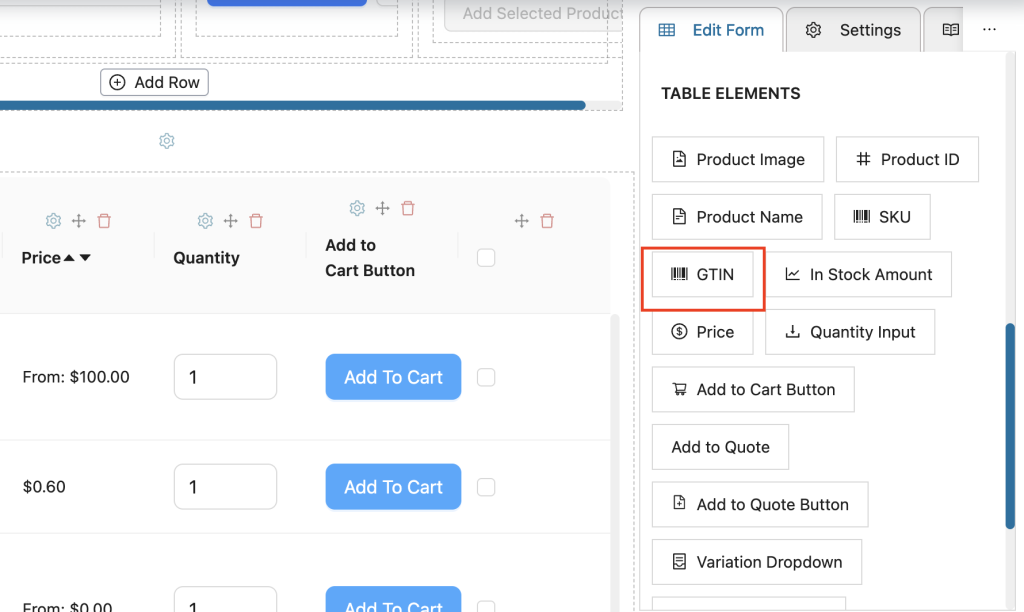The image size is (1024, 612).
Task: Click the 'From: $100.00' price cell
Action: [76, 377]
